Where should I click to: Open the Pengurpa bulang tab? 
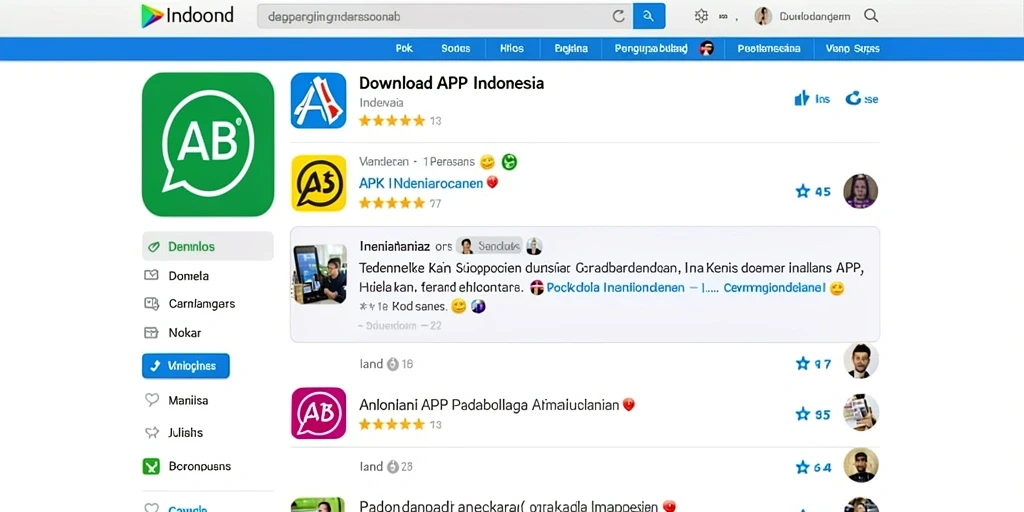click(651, 48)
